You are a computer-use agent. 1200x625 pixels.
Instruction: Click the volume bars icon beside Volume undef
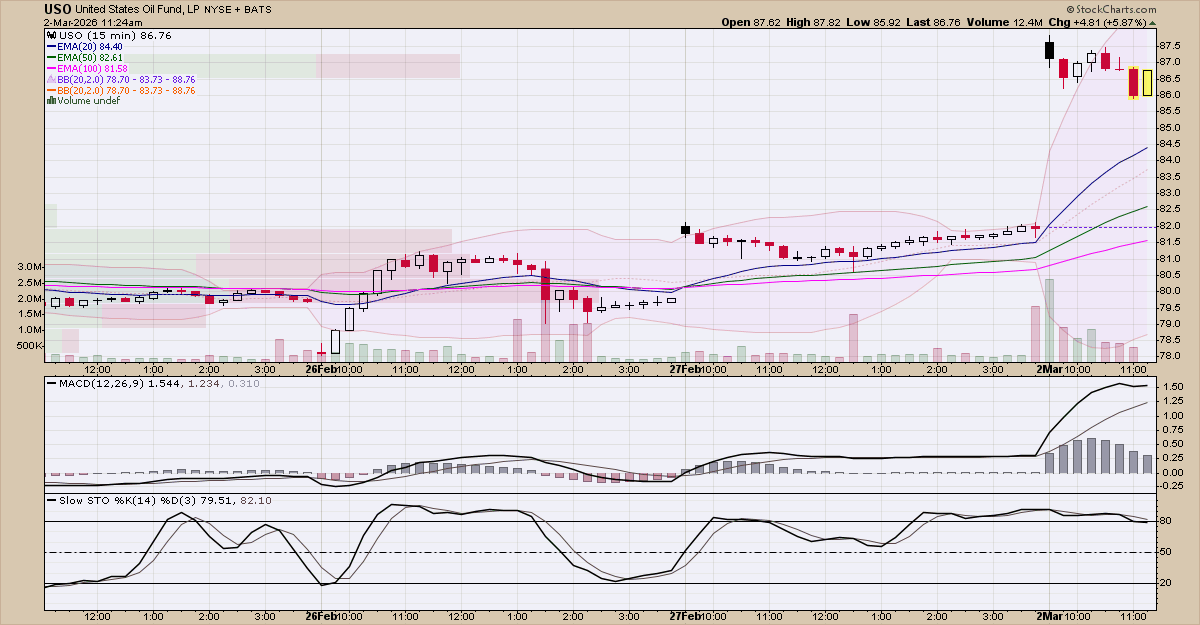[x=51, y=101]
